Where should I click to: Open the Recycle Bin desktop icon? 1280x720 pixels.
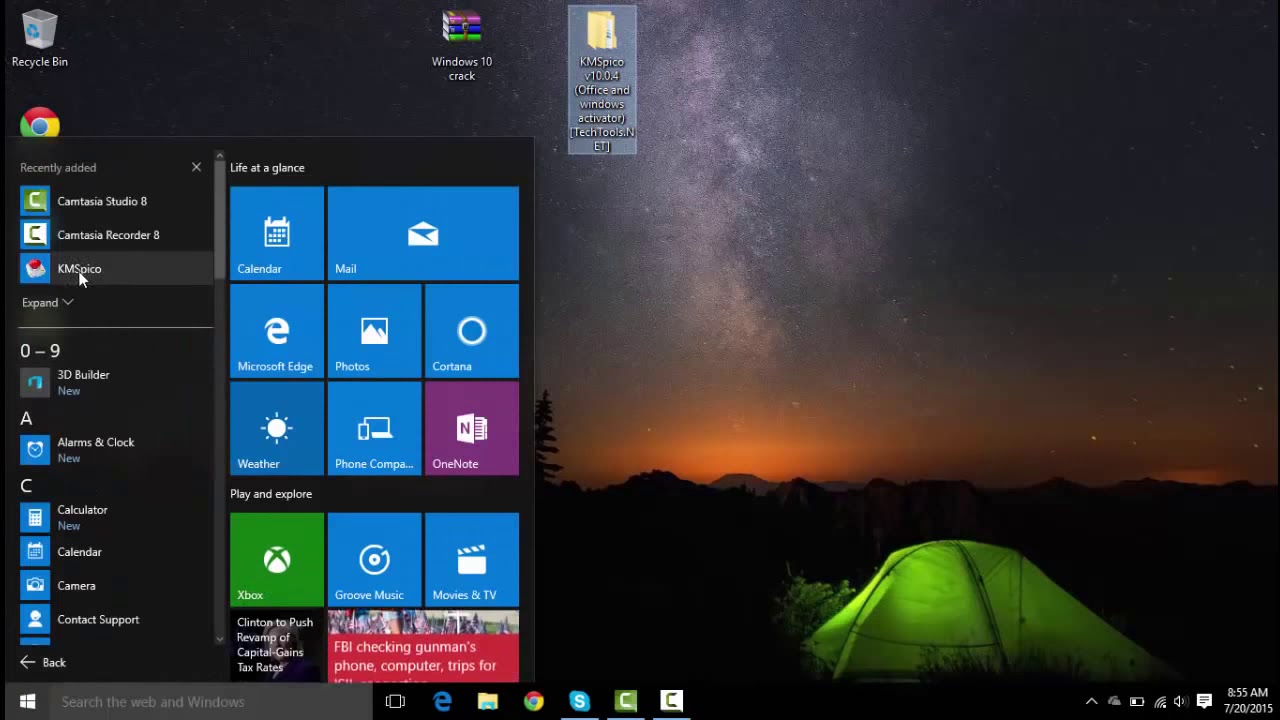(40, 40)
